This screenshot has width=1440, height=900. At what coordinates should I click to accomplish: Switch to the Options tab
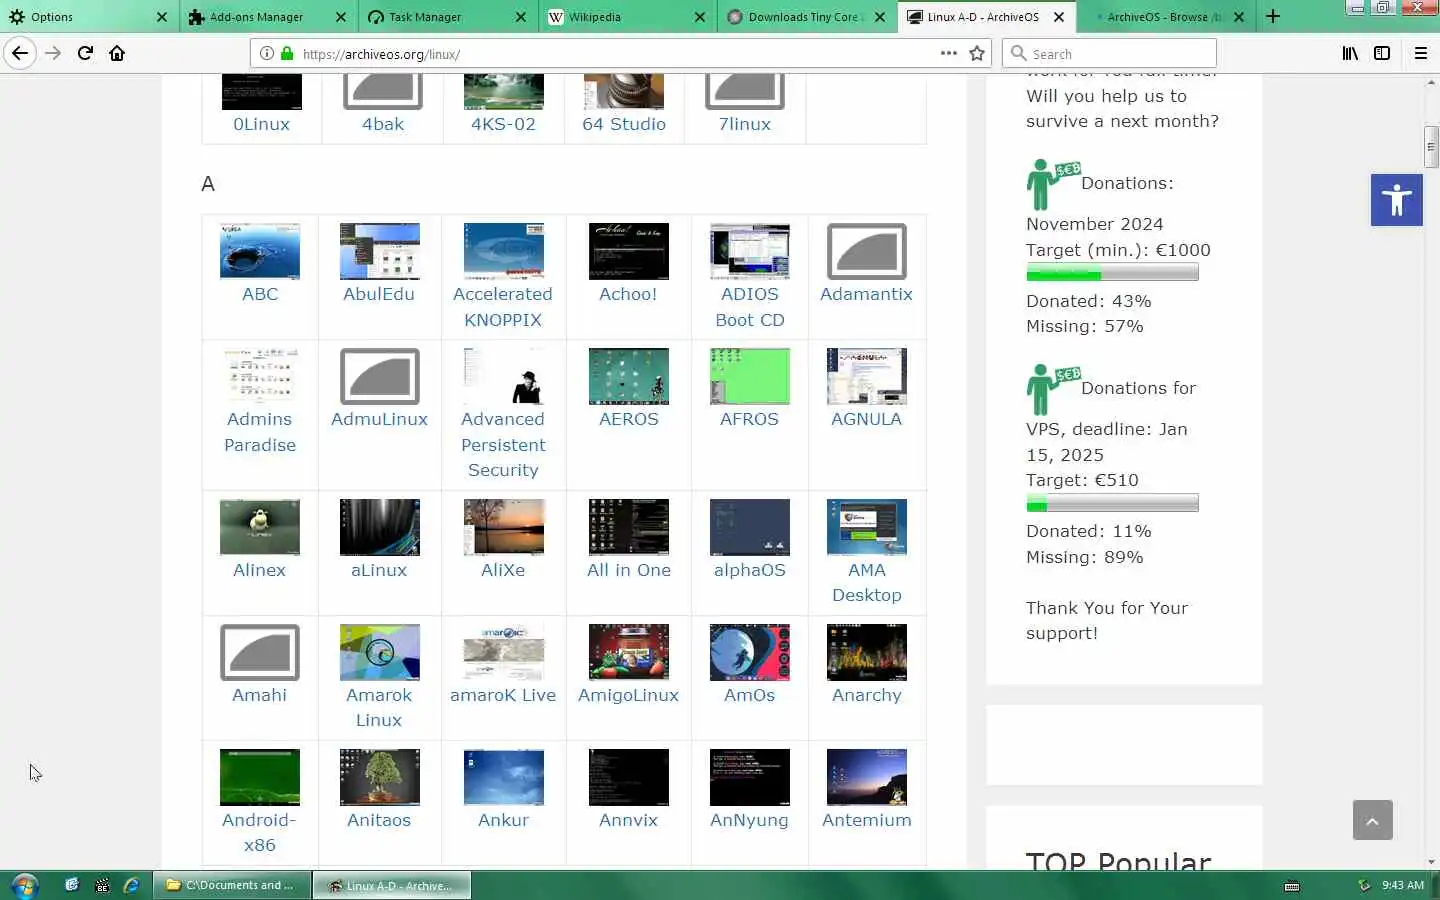click(89, 17)
